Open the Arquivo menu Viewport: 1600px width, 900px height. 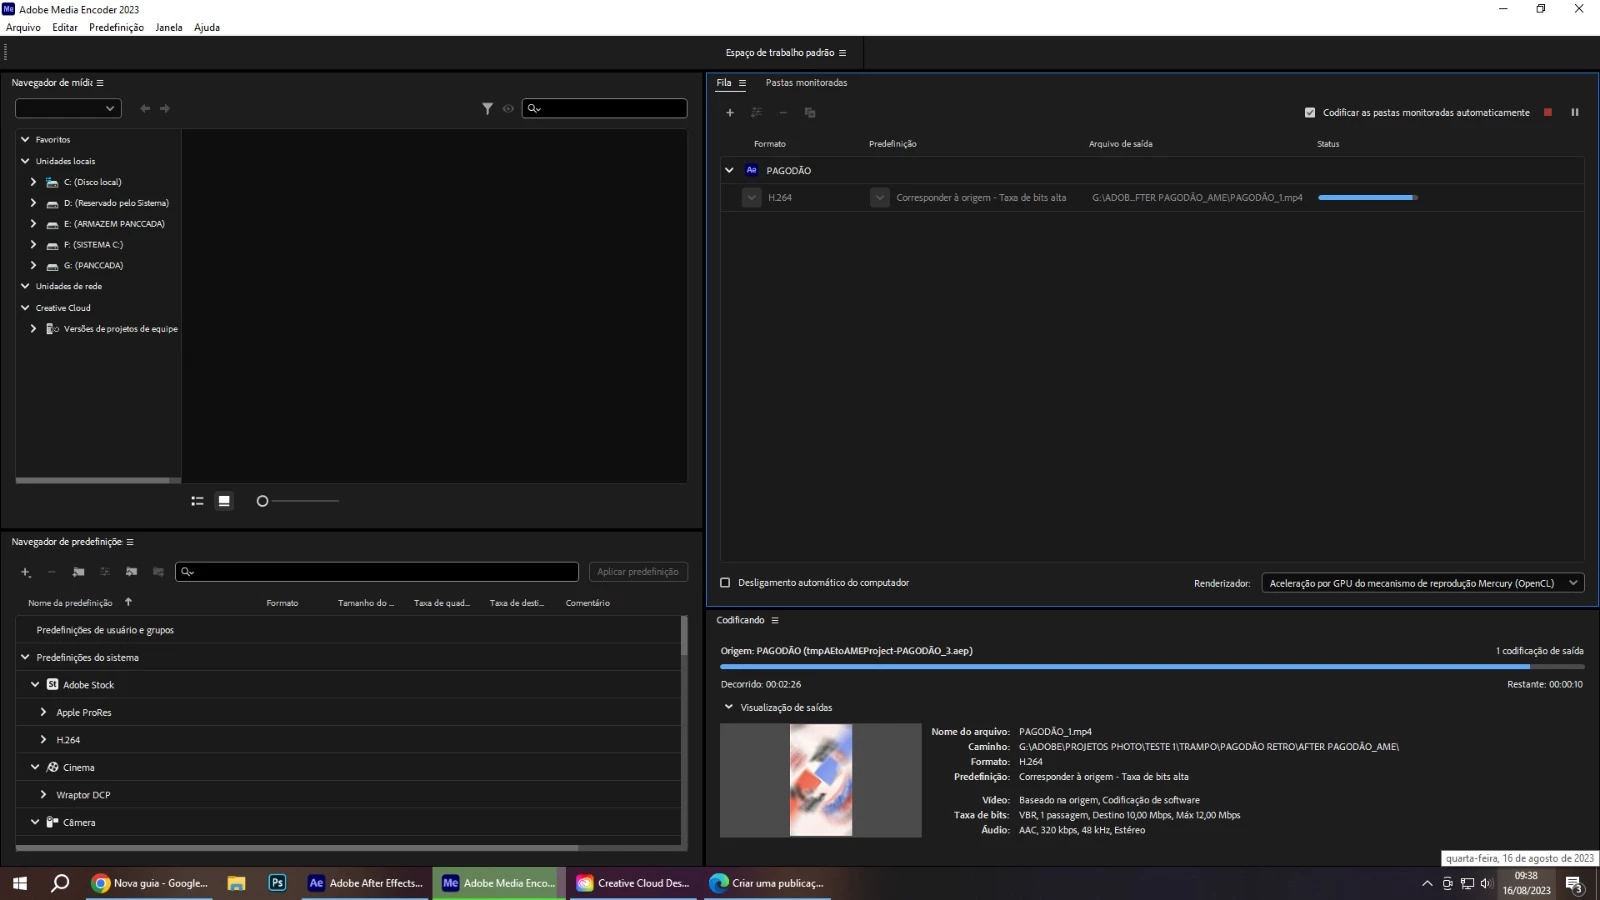(23, 28)
